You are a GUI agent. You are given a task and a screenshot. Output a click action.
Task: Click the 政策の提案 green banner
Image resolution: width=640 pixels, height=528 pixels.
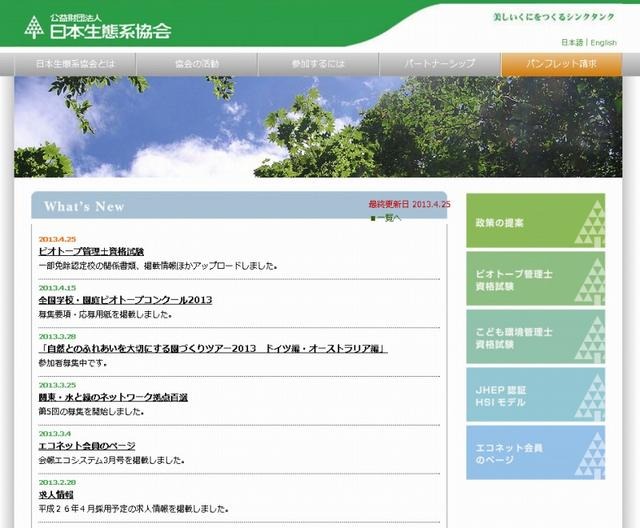536,221
